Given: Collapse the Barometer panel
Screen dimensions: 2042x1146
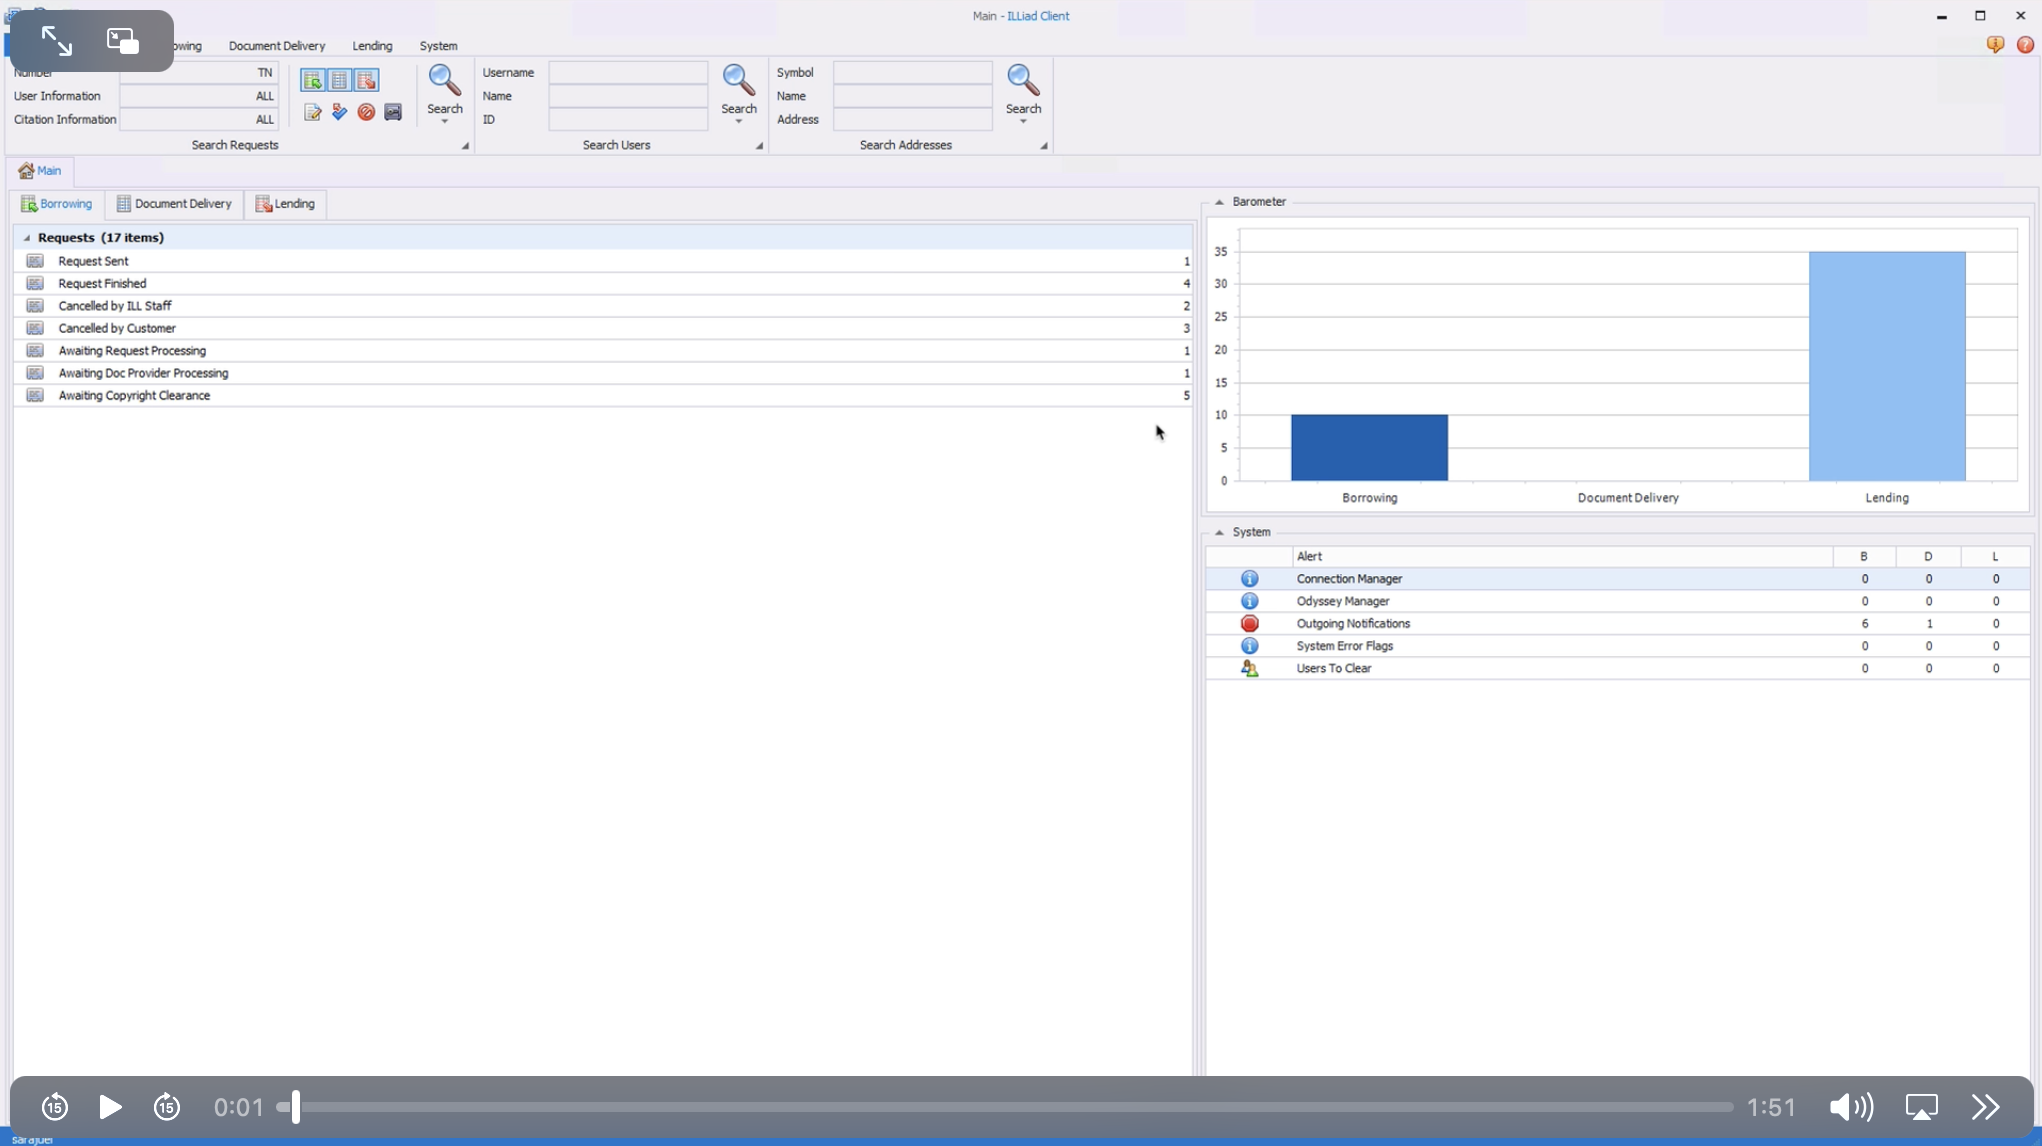Looking at the screenshot, I should pyautogui.click(x=1219, y=201).
